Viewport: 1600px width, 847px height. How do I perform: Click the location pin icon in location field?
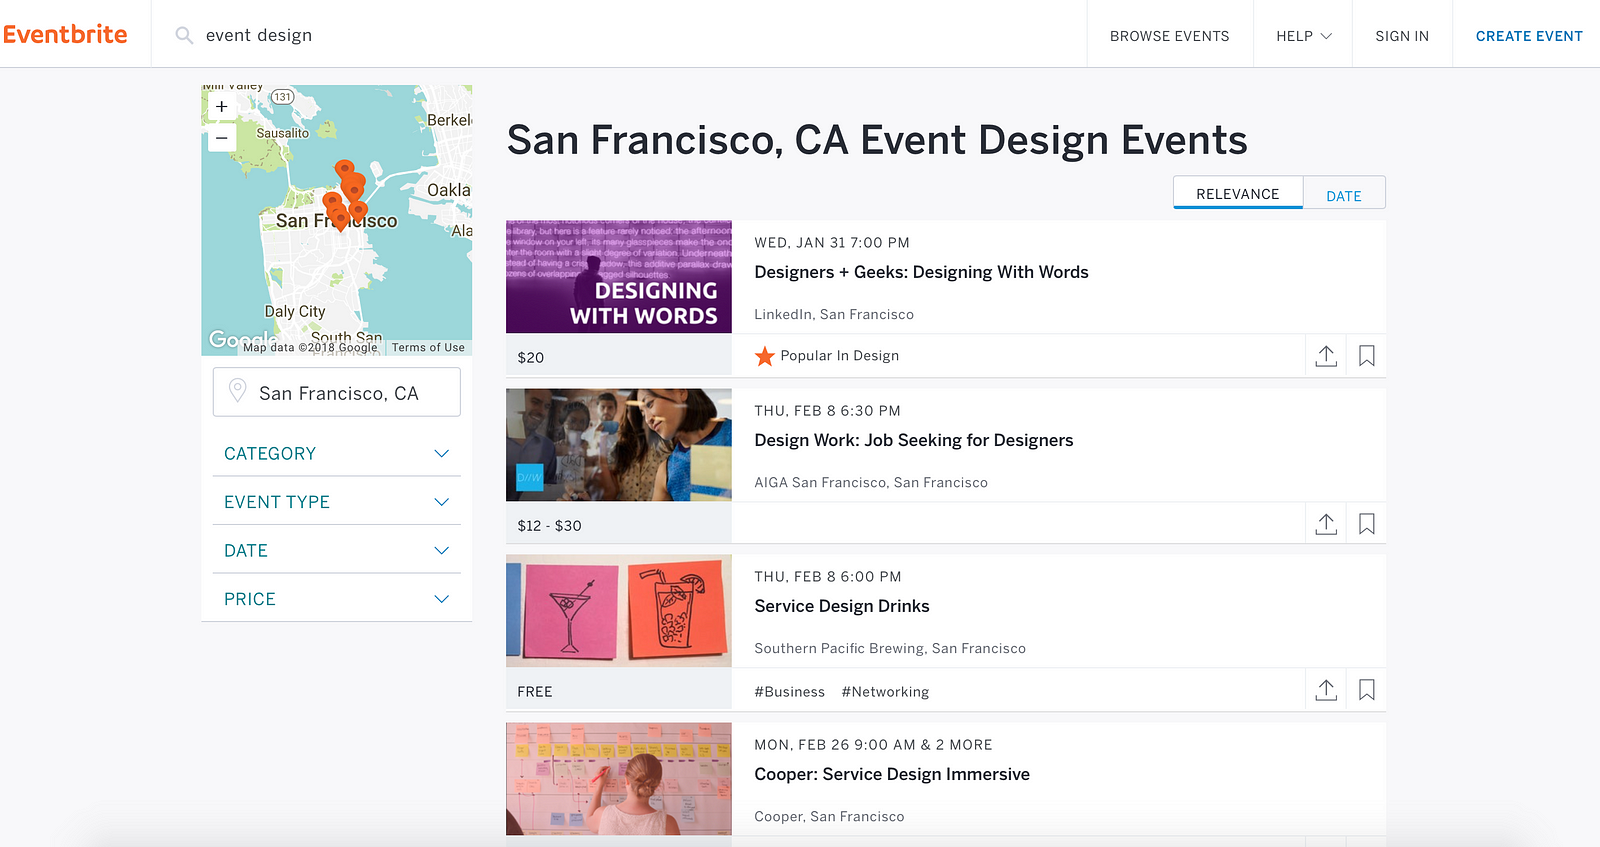pyautogui.click(x=237, y=391)
